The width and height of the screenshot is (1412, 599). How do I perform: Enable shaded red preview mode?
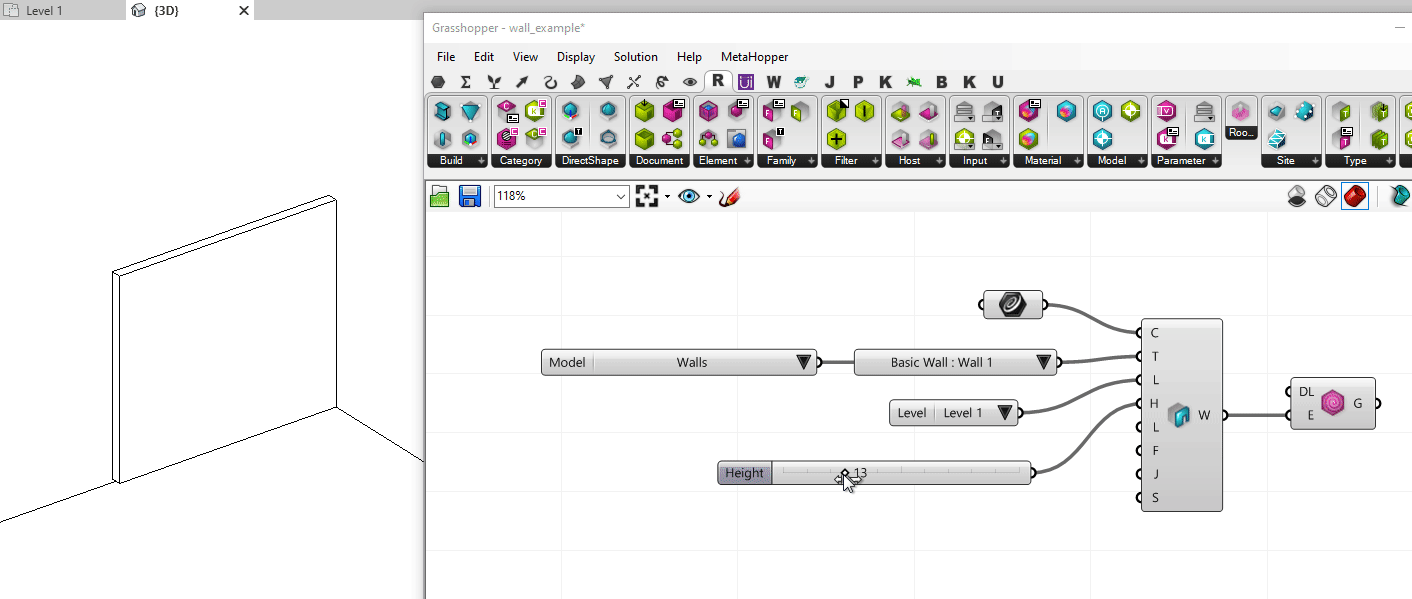point(1354,197)
